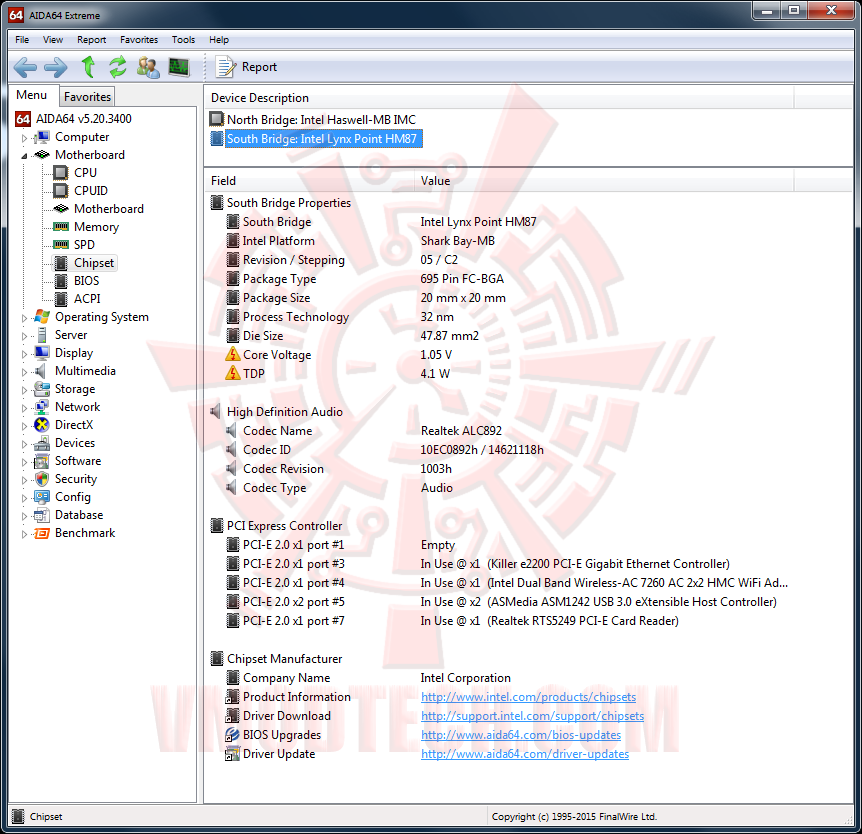Expand the Multimedia tree node
Image resolution: width=862 pixels, height=834 pixels.
point(24,372)
